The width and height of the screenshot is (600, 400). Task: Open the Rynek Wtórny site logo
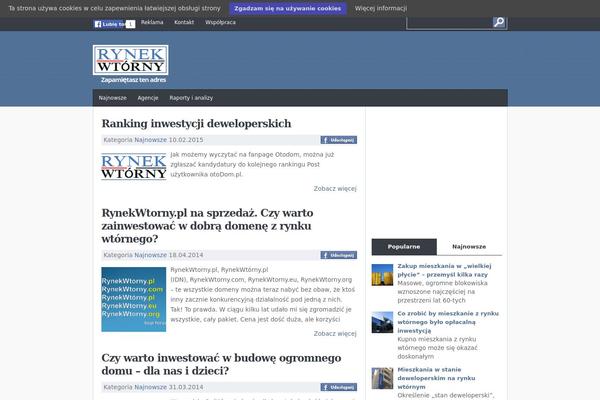click(130, 60)
